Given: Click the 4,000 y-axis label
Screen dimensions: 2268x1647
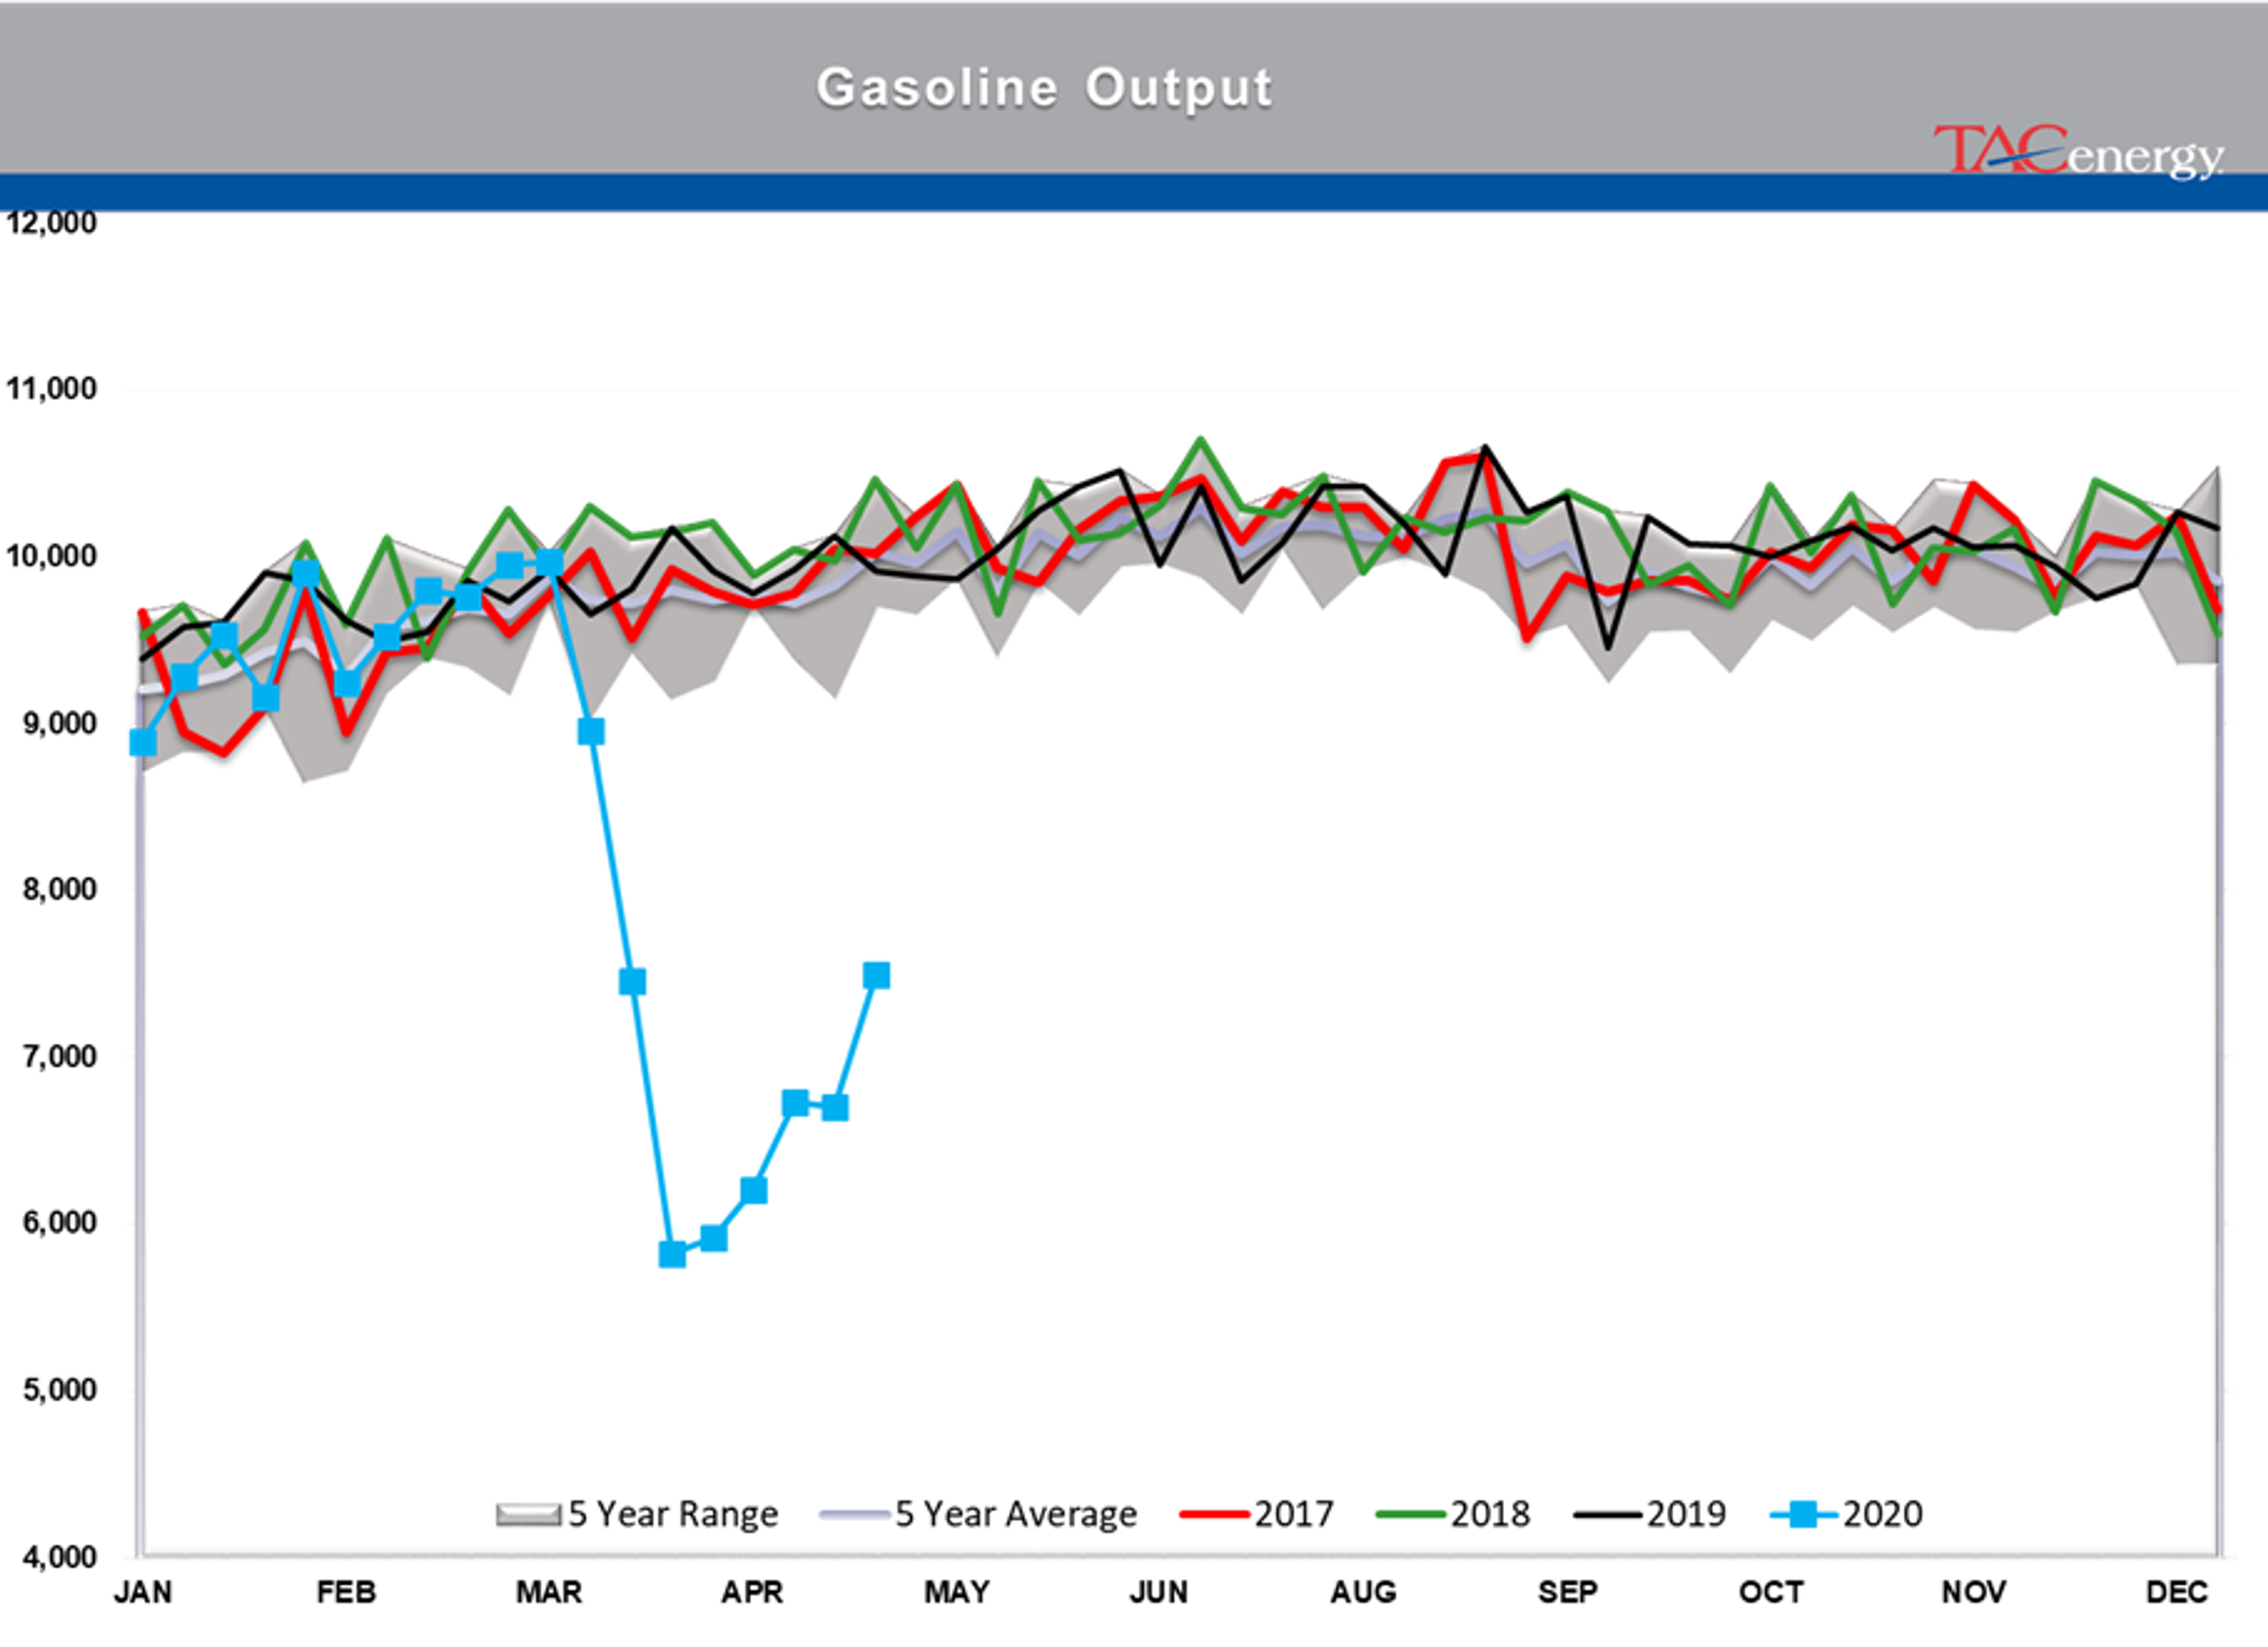Looking at the screenshot, I should pyautogui.click(x=59, y=1556).
